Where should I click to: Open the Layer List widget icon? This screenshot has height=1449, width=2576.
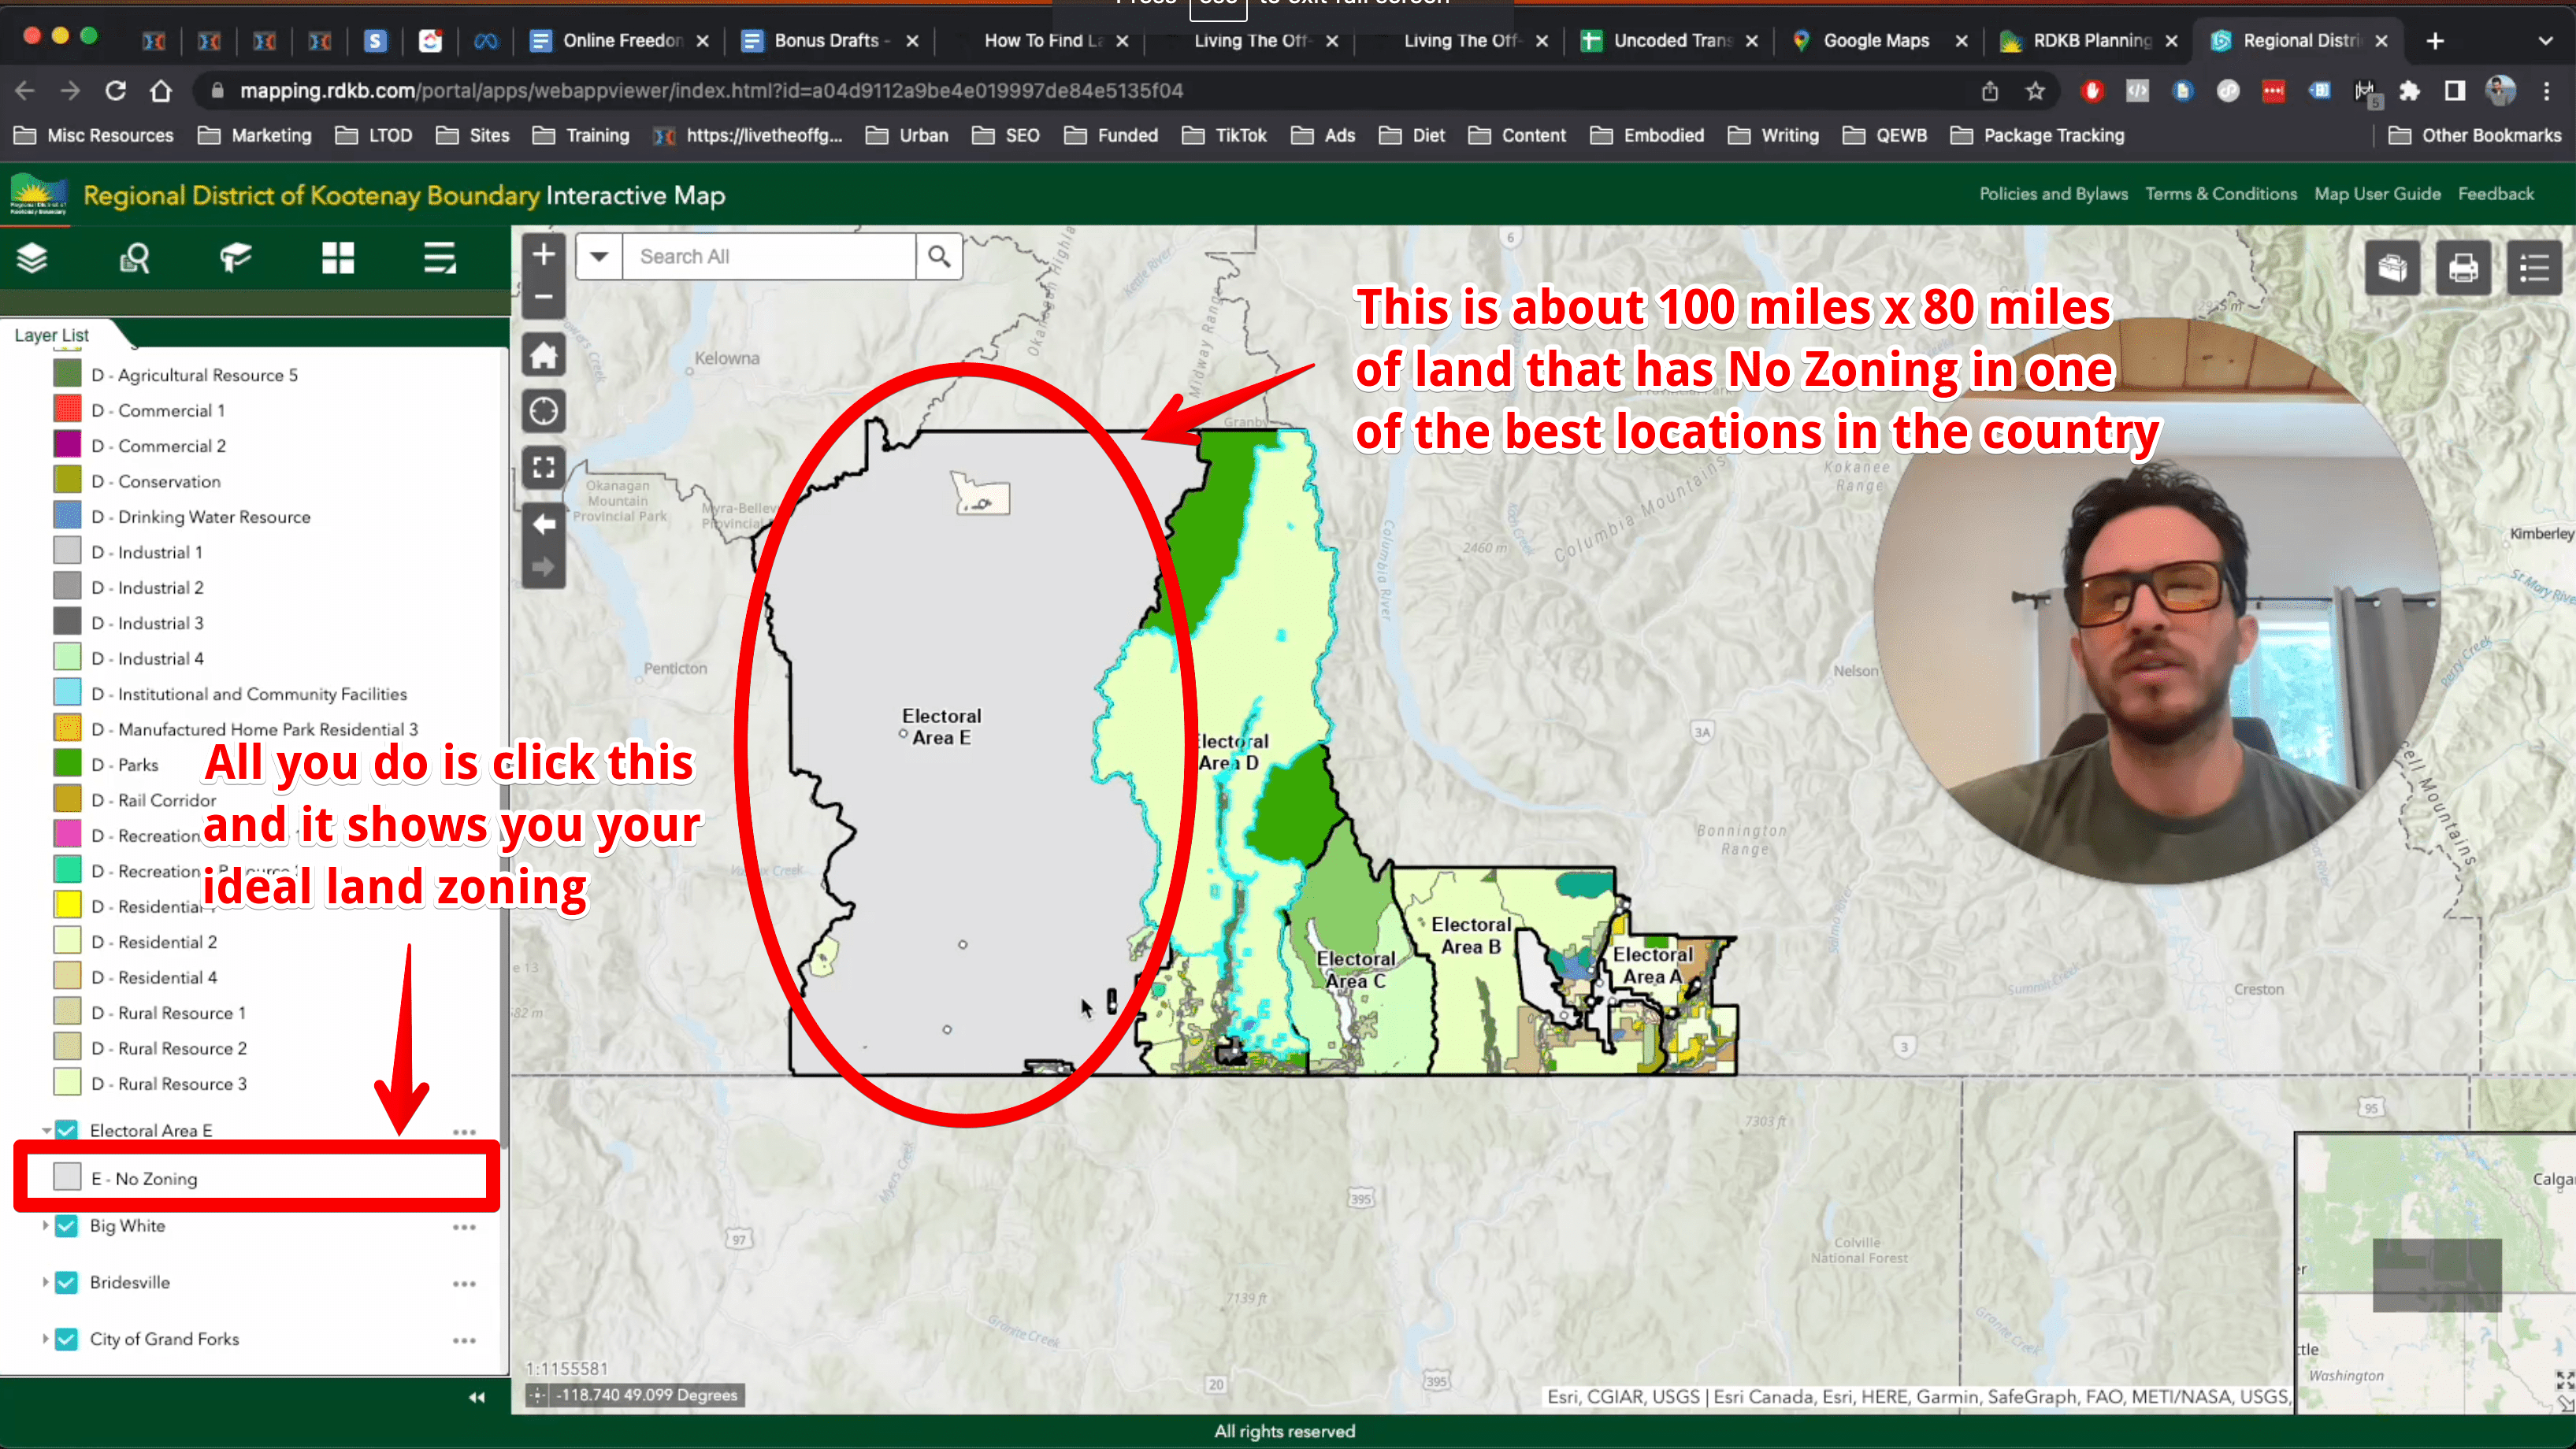pos(33,259)
